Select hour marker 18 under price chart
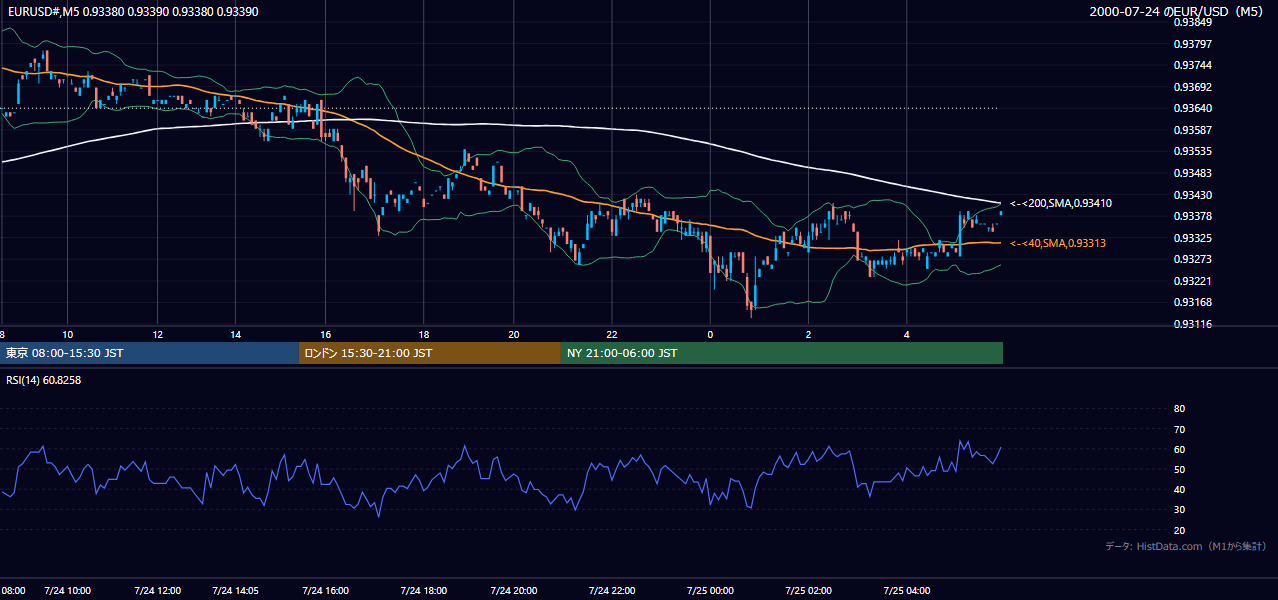The height and width of the screenshot is (600, 1278). click(x=424, y=334)
